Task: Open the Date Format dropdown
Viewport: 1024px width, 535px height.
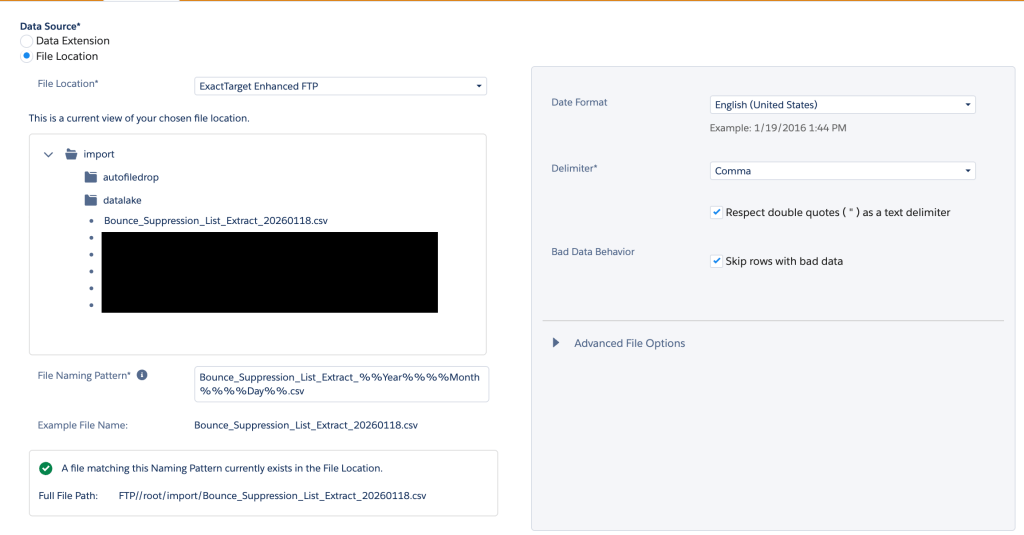Action: click(842, 104)
